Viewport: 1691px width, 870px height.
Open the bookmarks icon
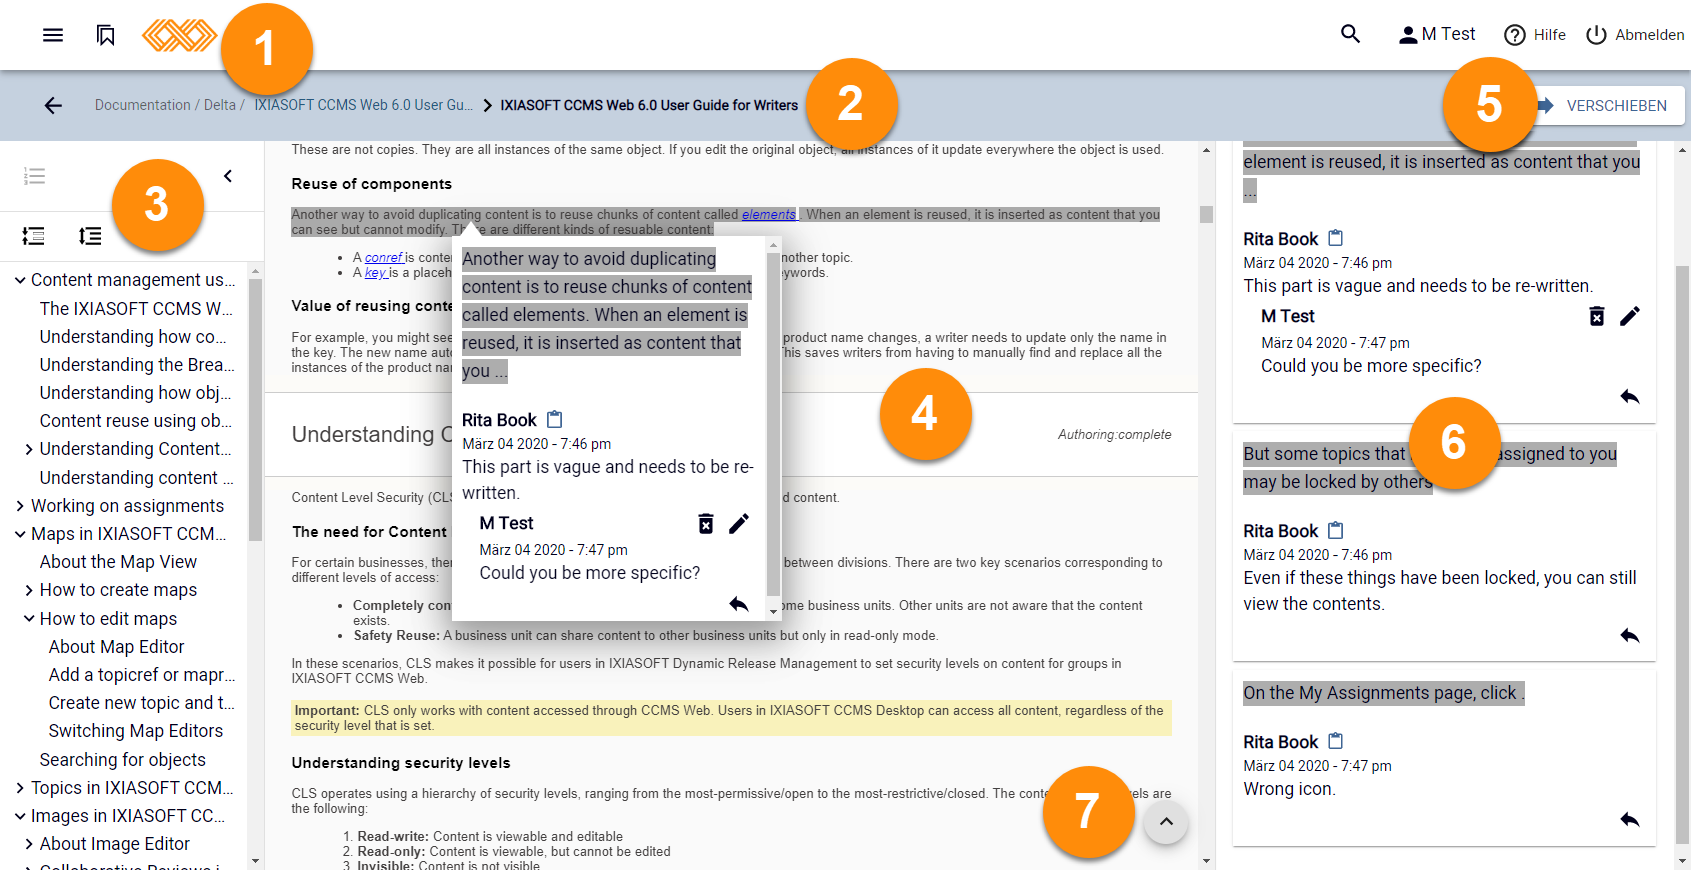(x=106, y=35)
